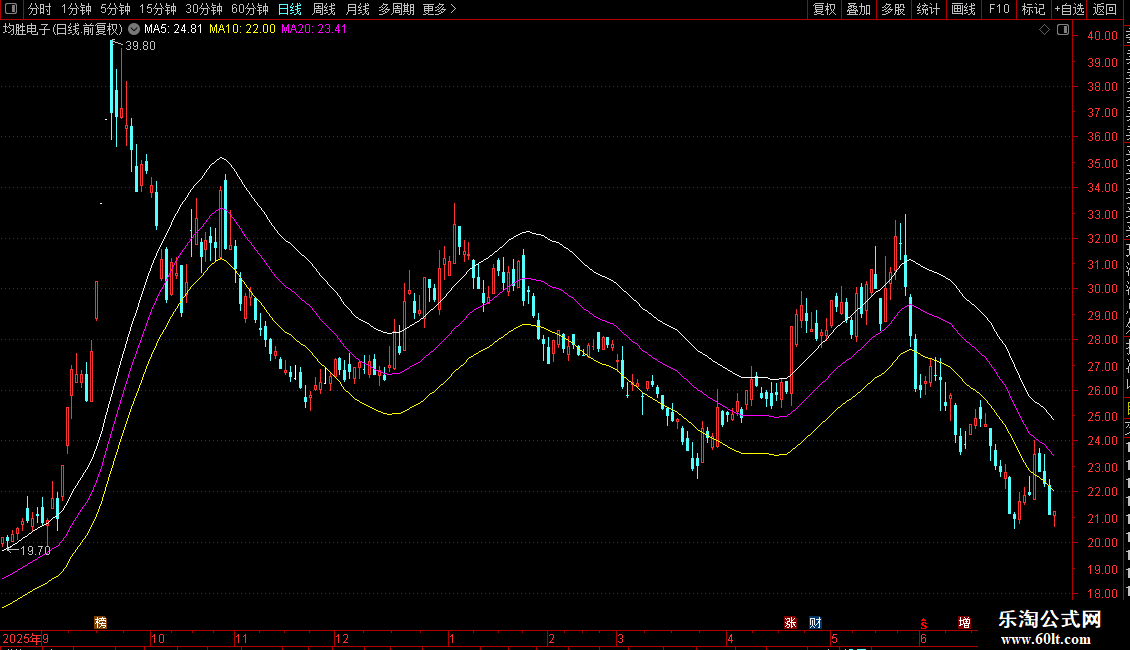Select the 月线 monthly chart tab
This screenshot has height=650, width=1130.
coord(357,9)
